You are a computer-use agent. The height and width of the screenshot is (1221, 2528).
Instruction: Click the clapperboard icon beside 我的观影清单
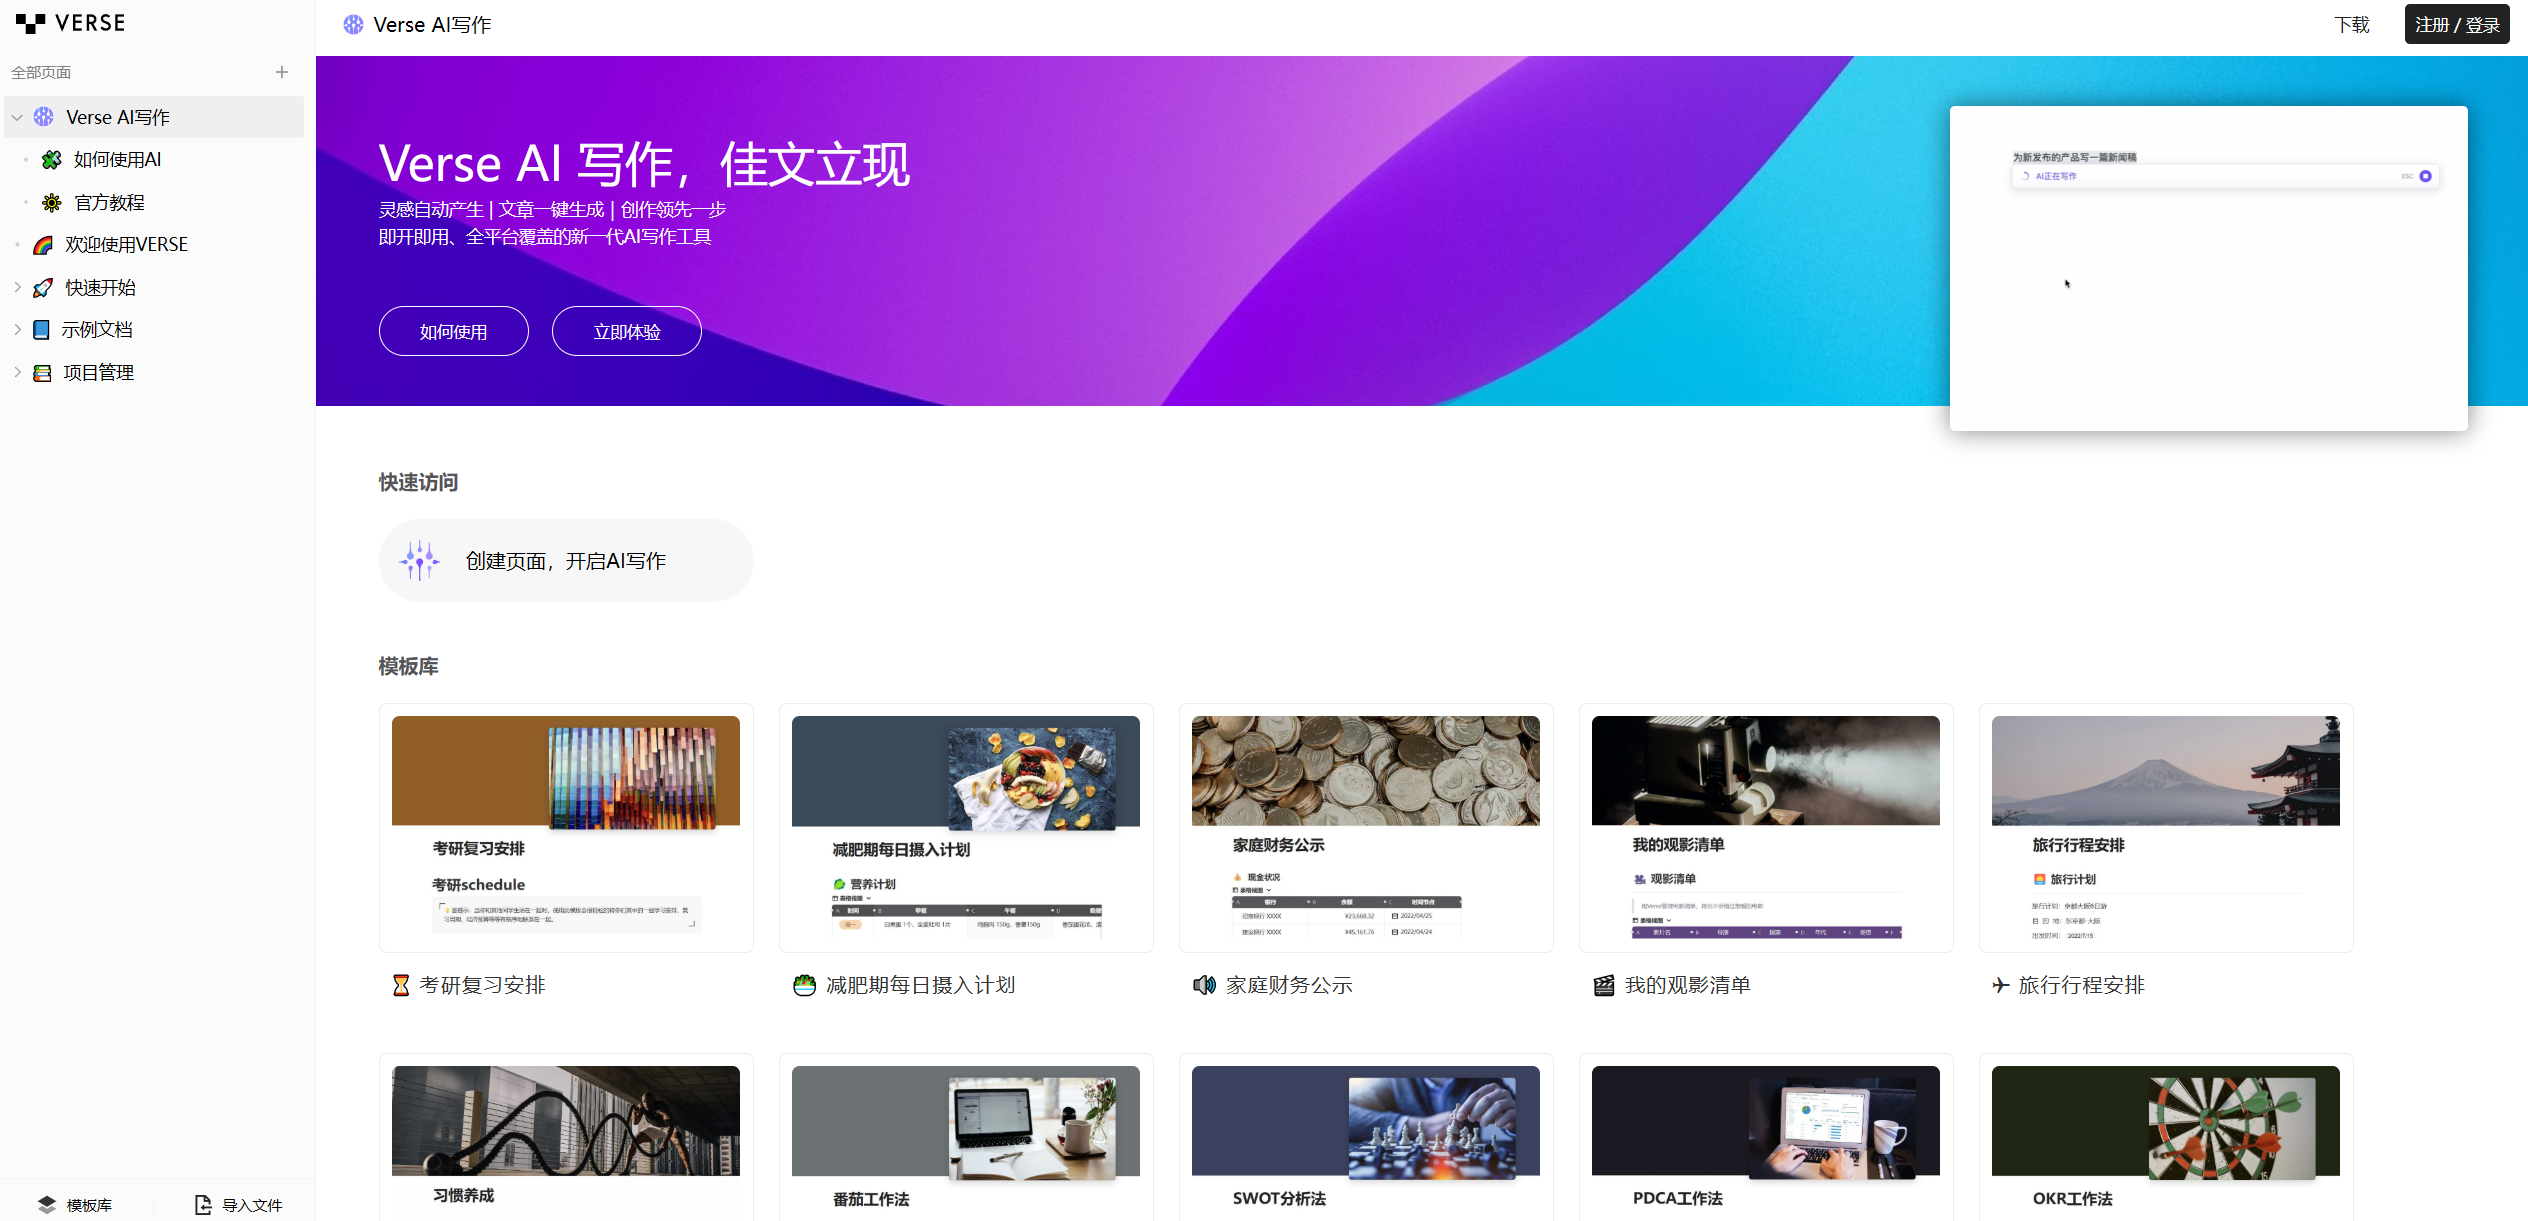[1603, 985]
